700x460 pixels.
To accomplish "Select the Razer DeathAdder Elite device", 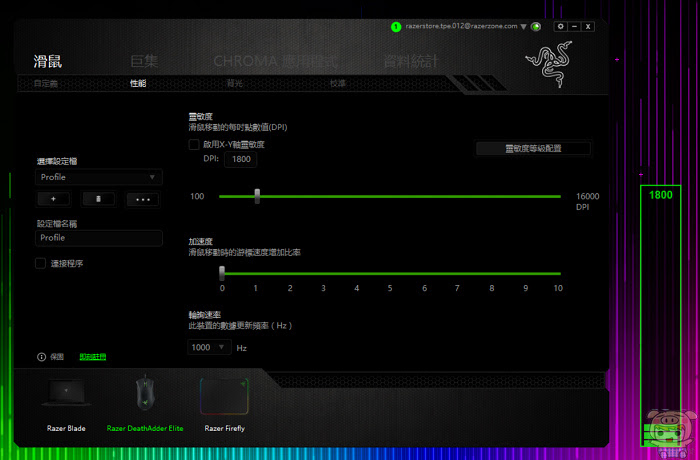I will tap(145, 404).
